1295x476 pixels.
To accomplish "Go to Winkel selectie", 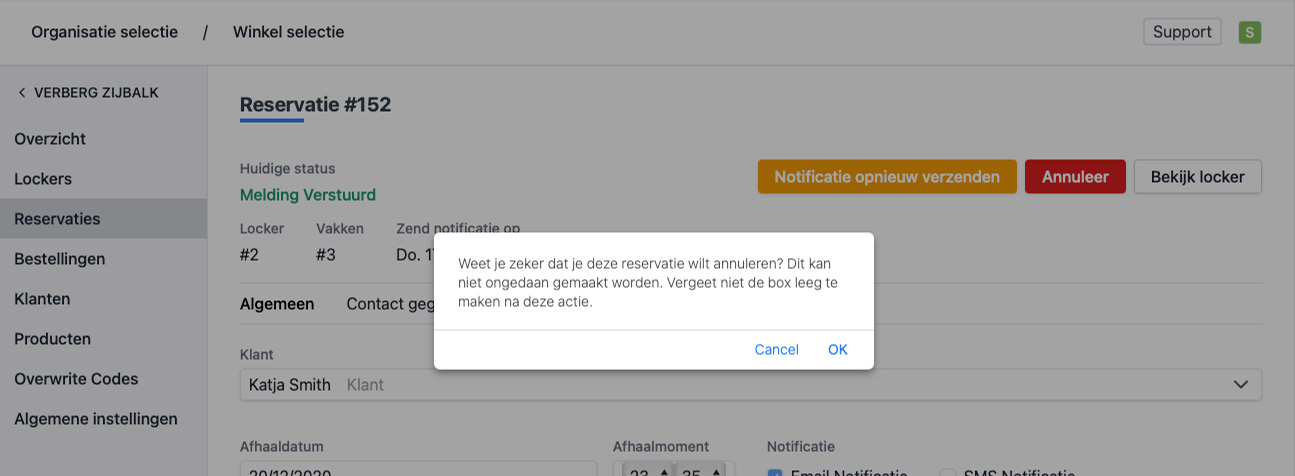I will [288, 32].
